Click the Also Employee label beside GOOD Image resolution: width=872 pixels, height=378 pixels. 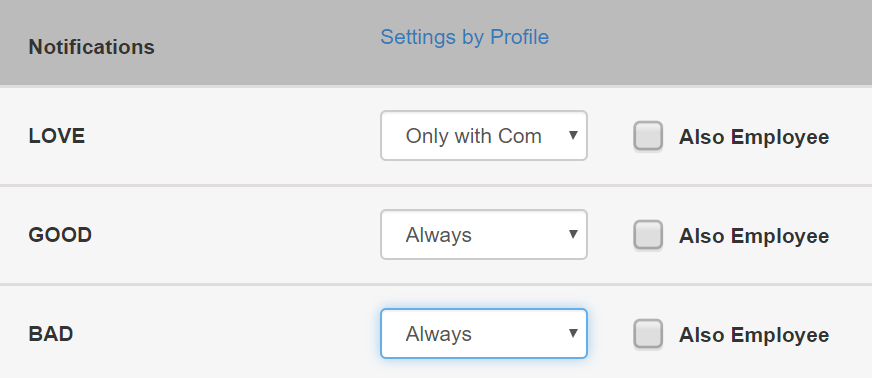754,236
